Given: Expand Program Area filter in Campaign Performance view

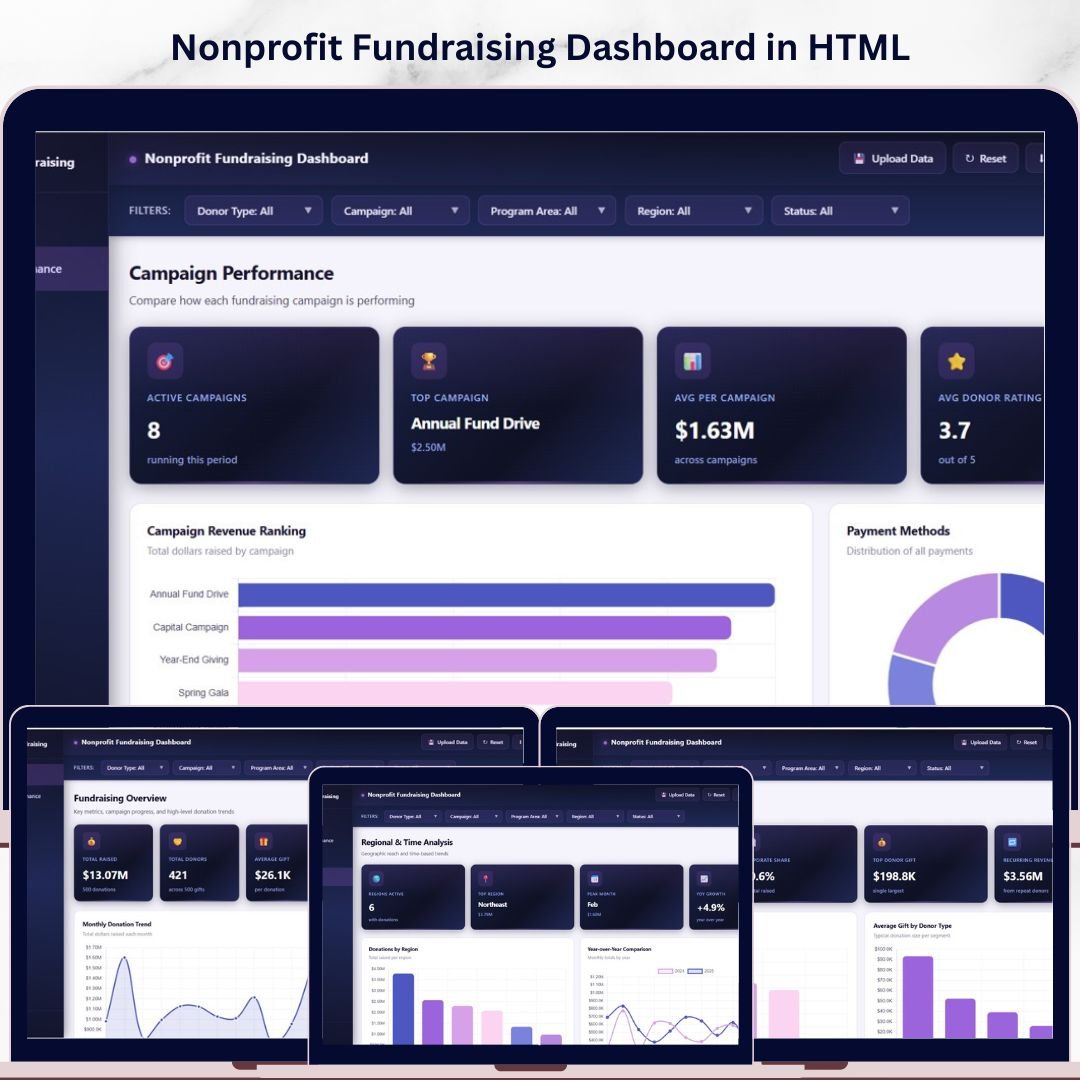Looking at the screenshot, I should tap(547, 211).
